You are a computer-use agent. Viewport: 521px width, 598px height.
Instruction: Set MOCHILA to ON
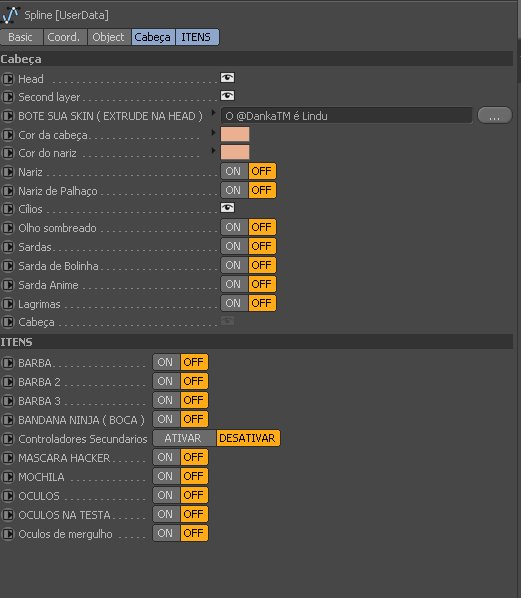(x=166, y=476)
